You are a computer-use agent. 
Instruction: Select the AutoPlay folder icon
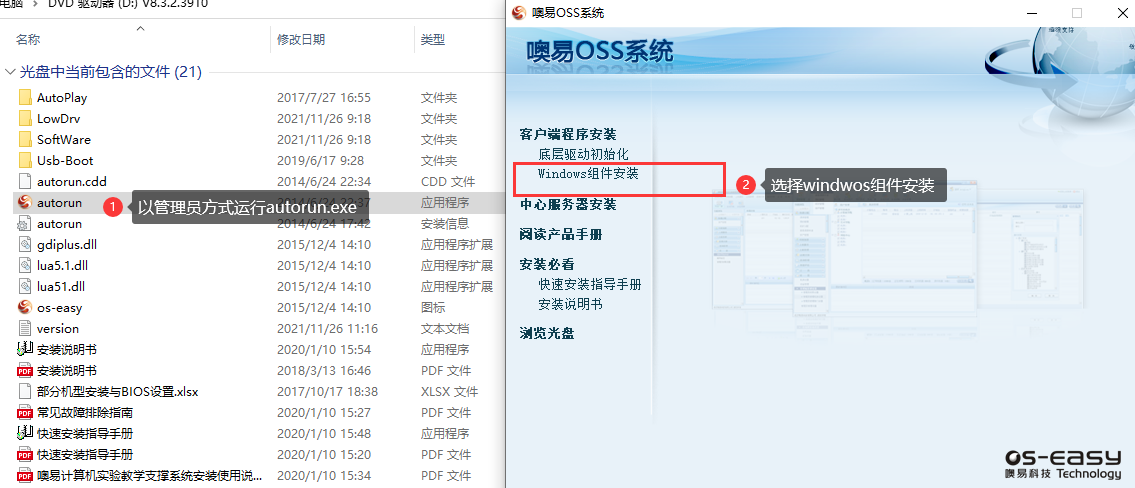26,98
